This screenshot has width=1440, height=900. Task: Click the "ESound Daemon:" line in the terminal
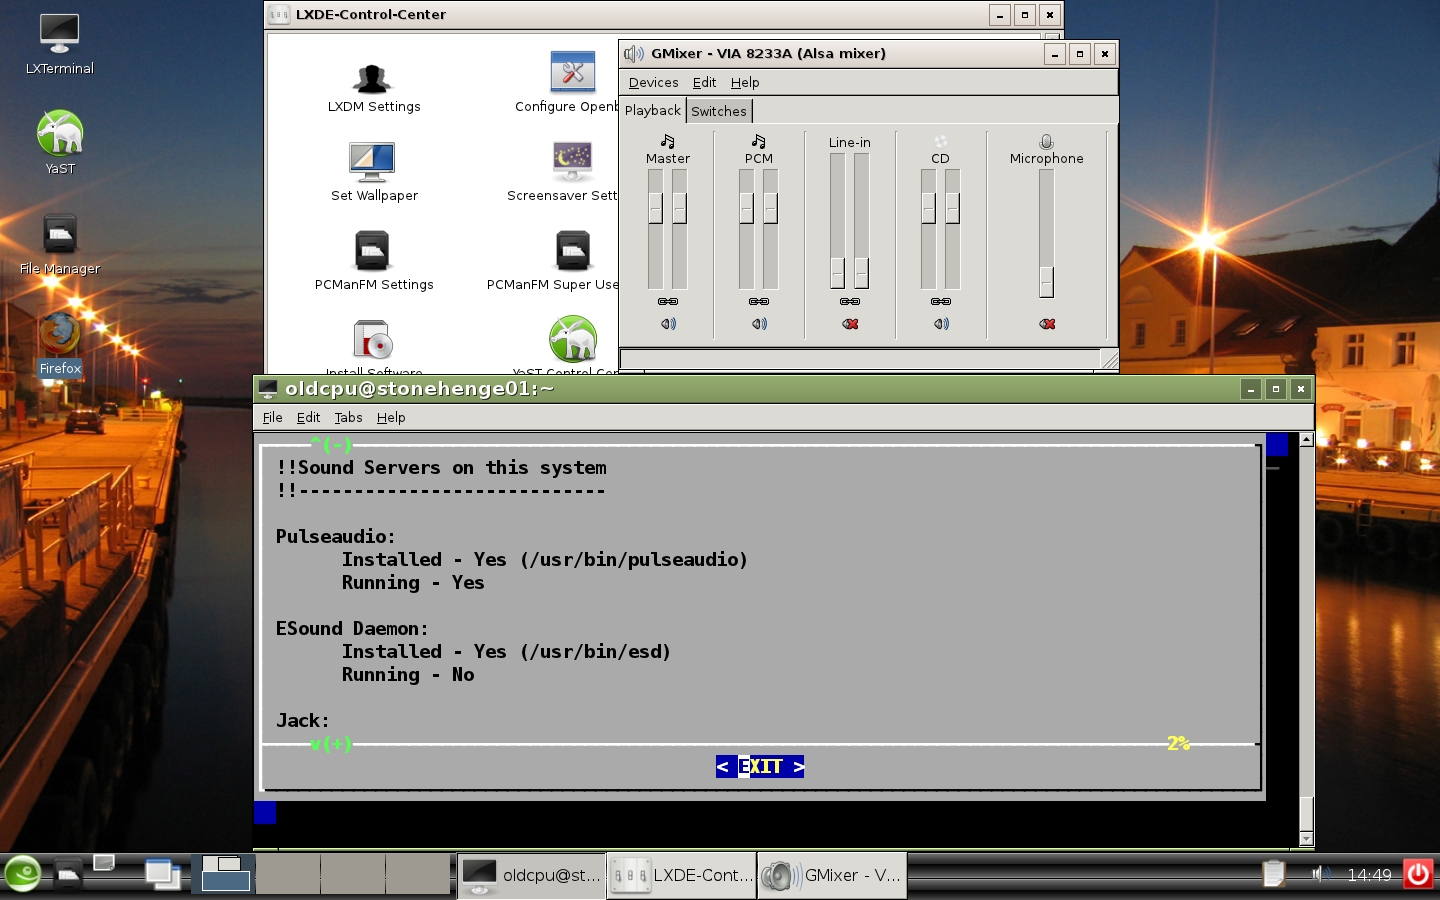click(x=352, y=628)
